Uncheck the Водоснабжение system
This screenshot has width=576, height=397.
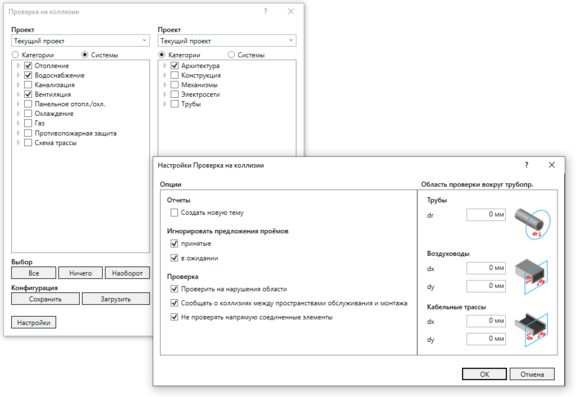[x=28, y=75]
